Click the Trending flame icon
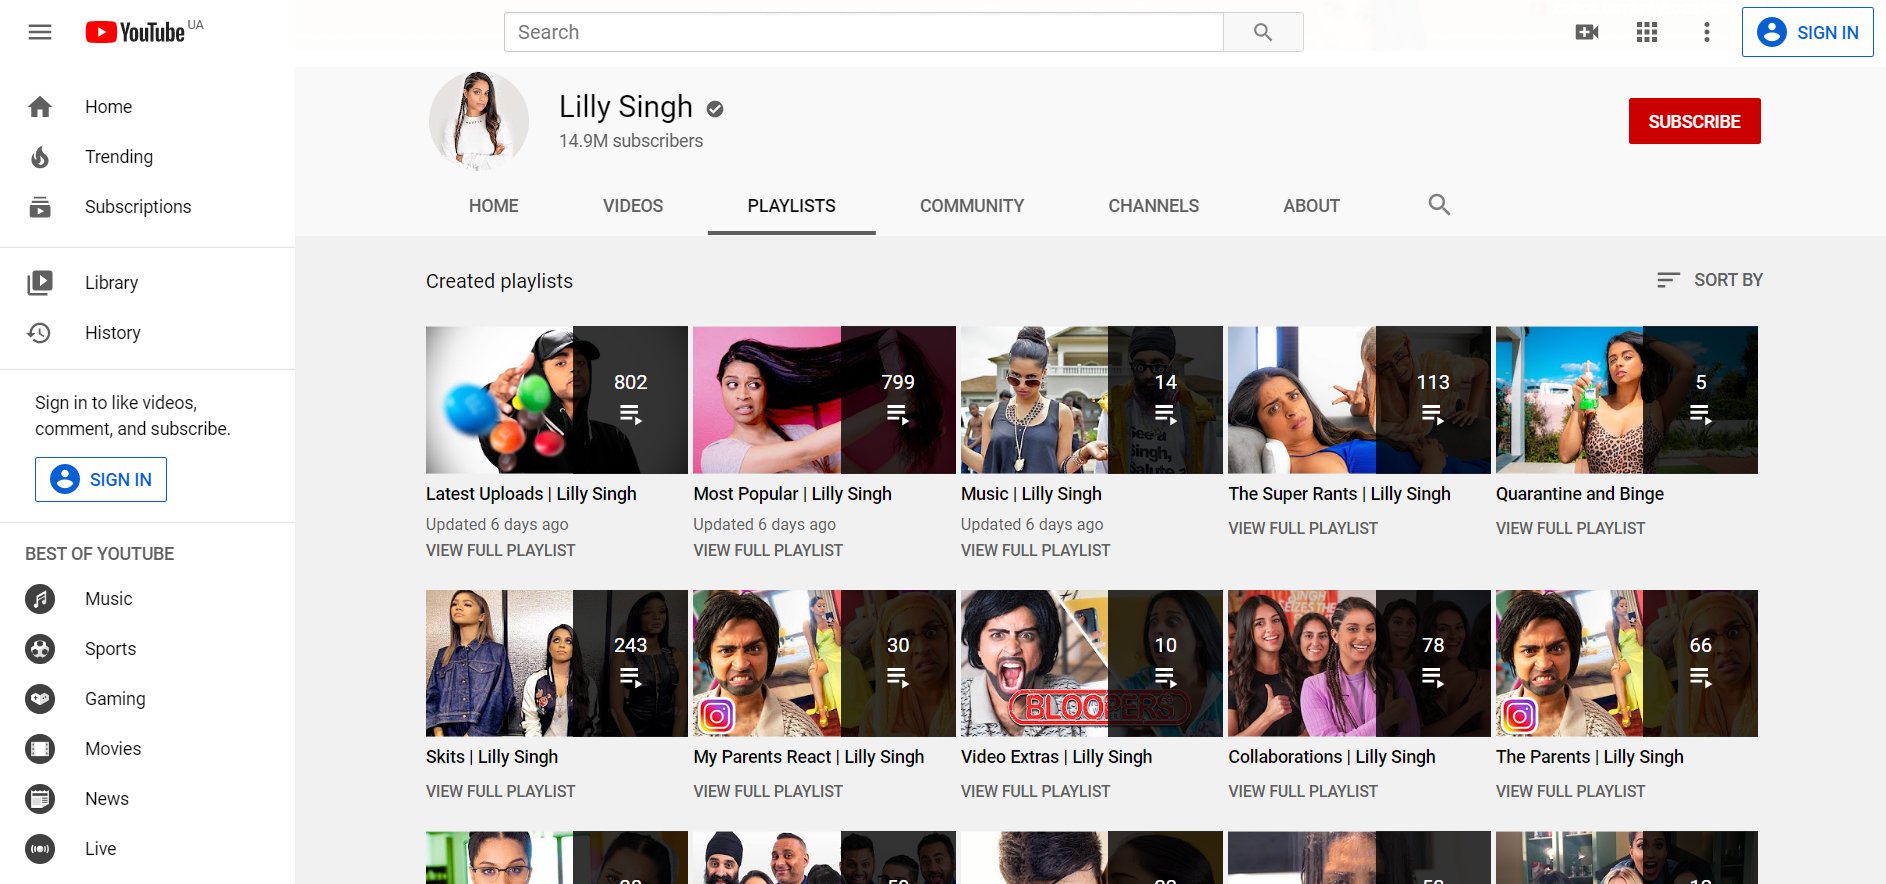This screenshot has height=884, width=1886. tap(40, 157)
